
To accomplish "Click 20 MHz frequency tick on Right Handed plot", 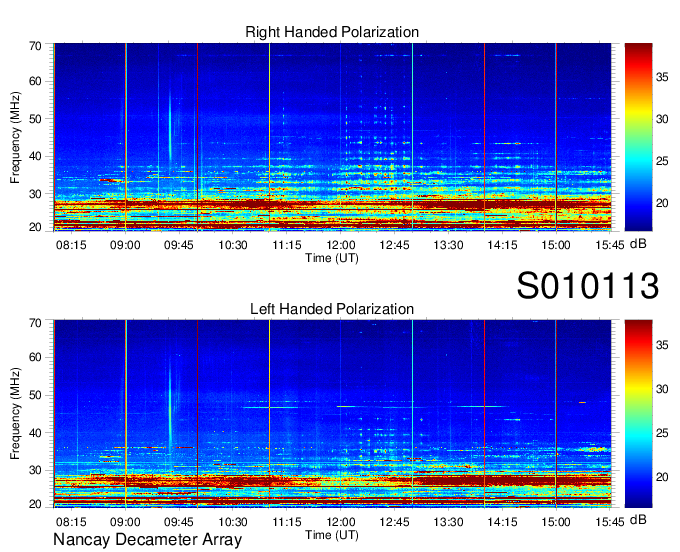I will click(35, 227).
